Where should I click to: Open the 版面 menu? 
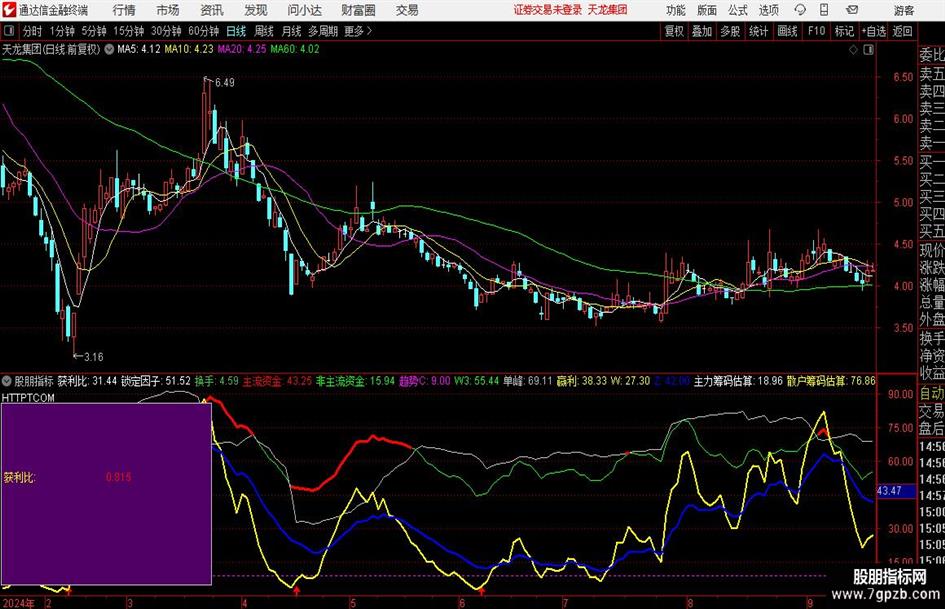(706, 10)
